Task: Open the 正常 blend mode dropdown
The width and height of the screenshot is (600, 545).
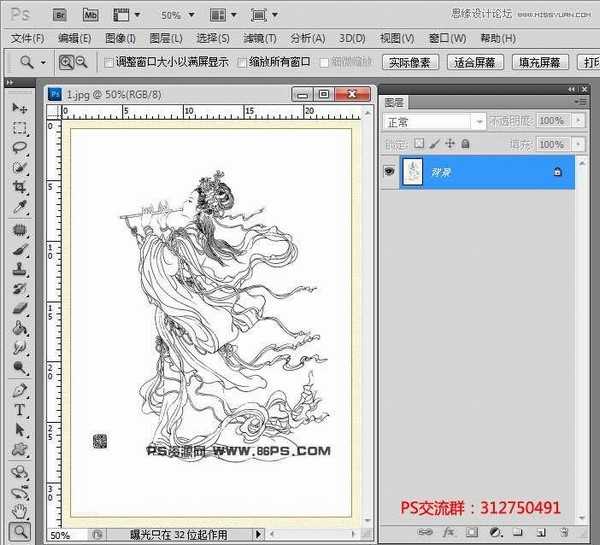Action: pos(434,120)
